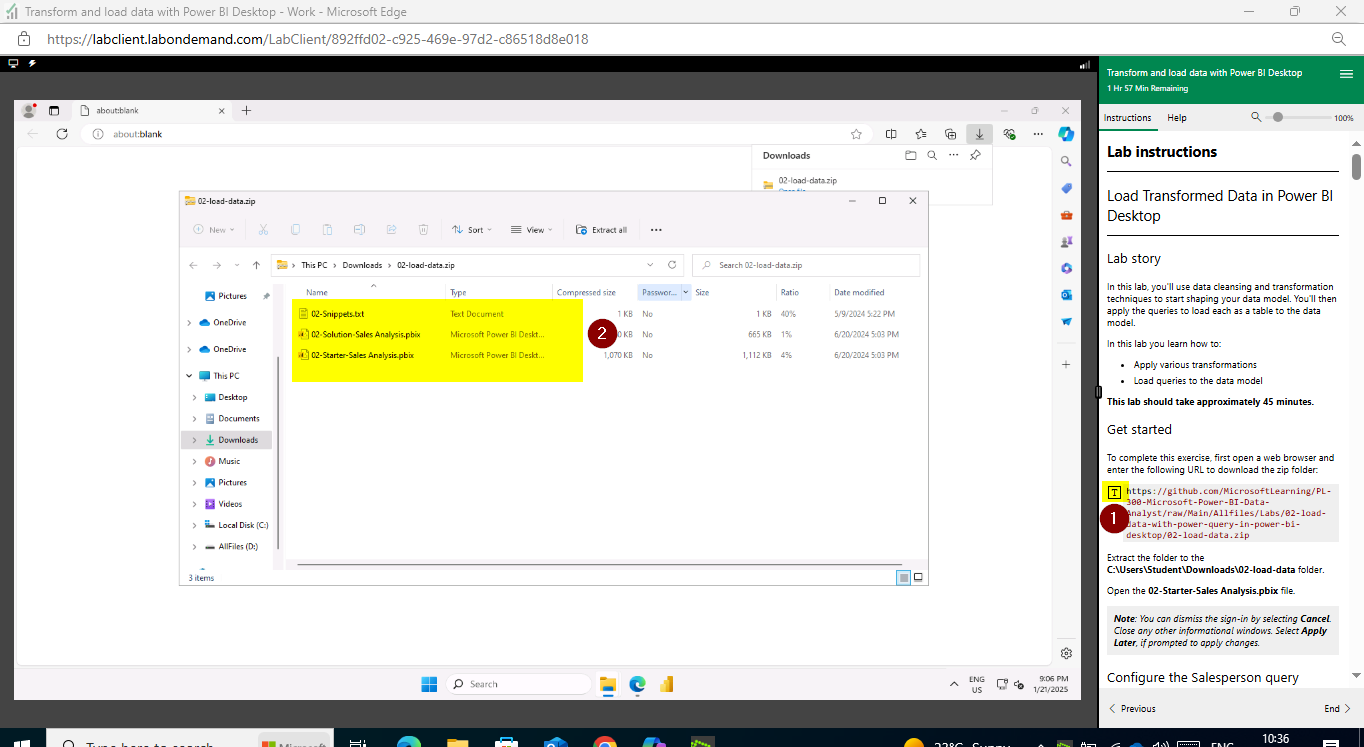Go back in File Explorer
This screenshot has height=747, width=1364.
[194, 265]
